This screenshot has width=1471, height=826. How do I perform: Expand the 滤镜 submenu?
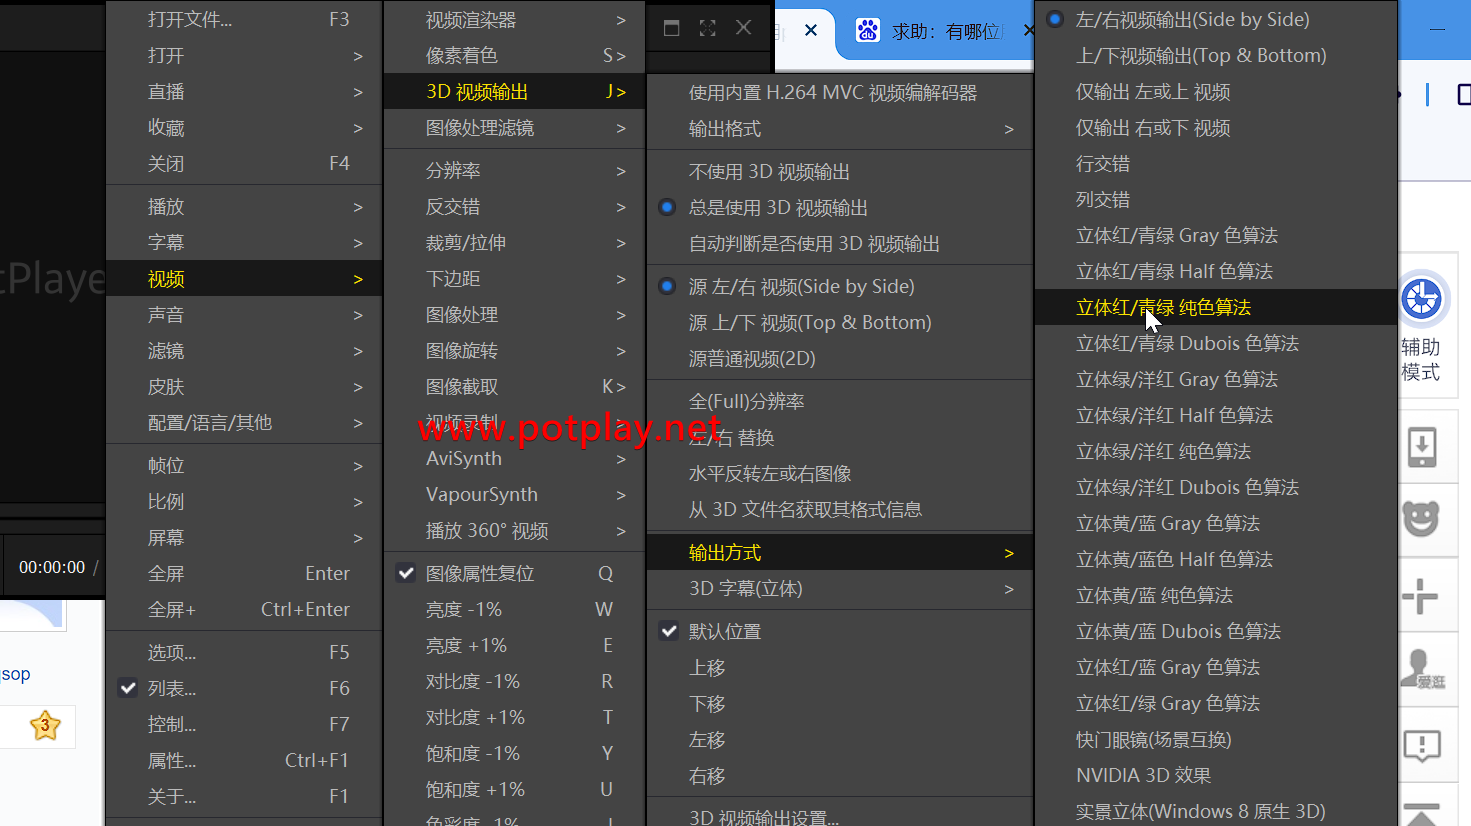tap(244, 351)
